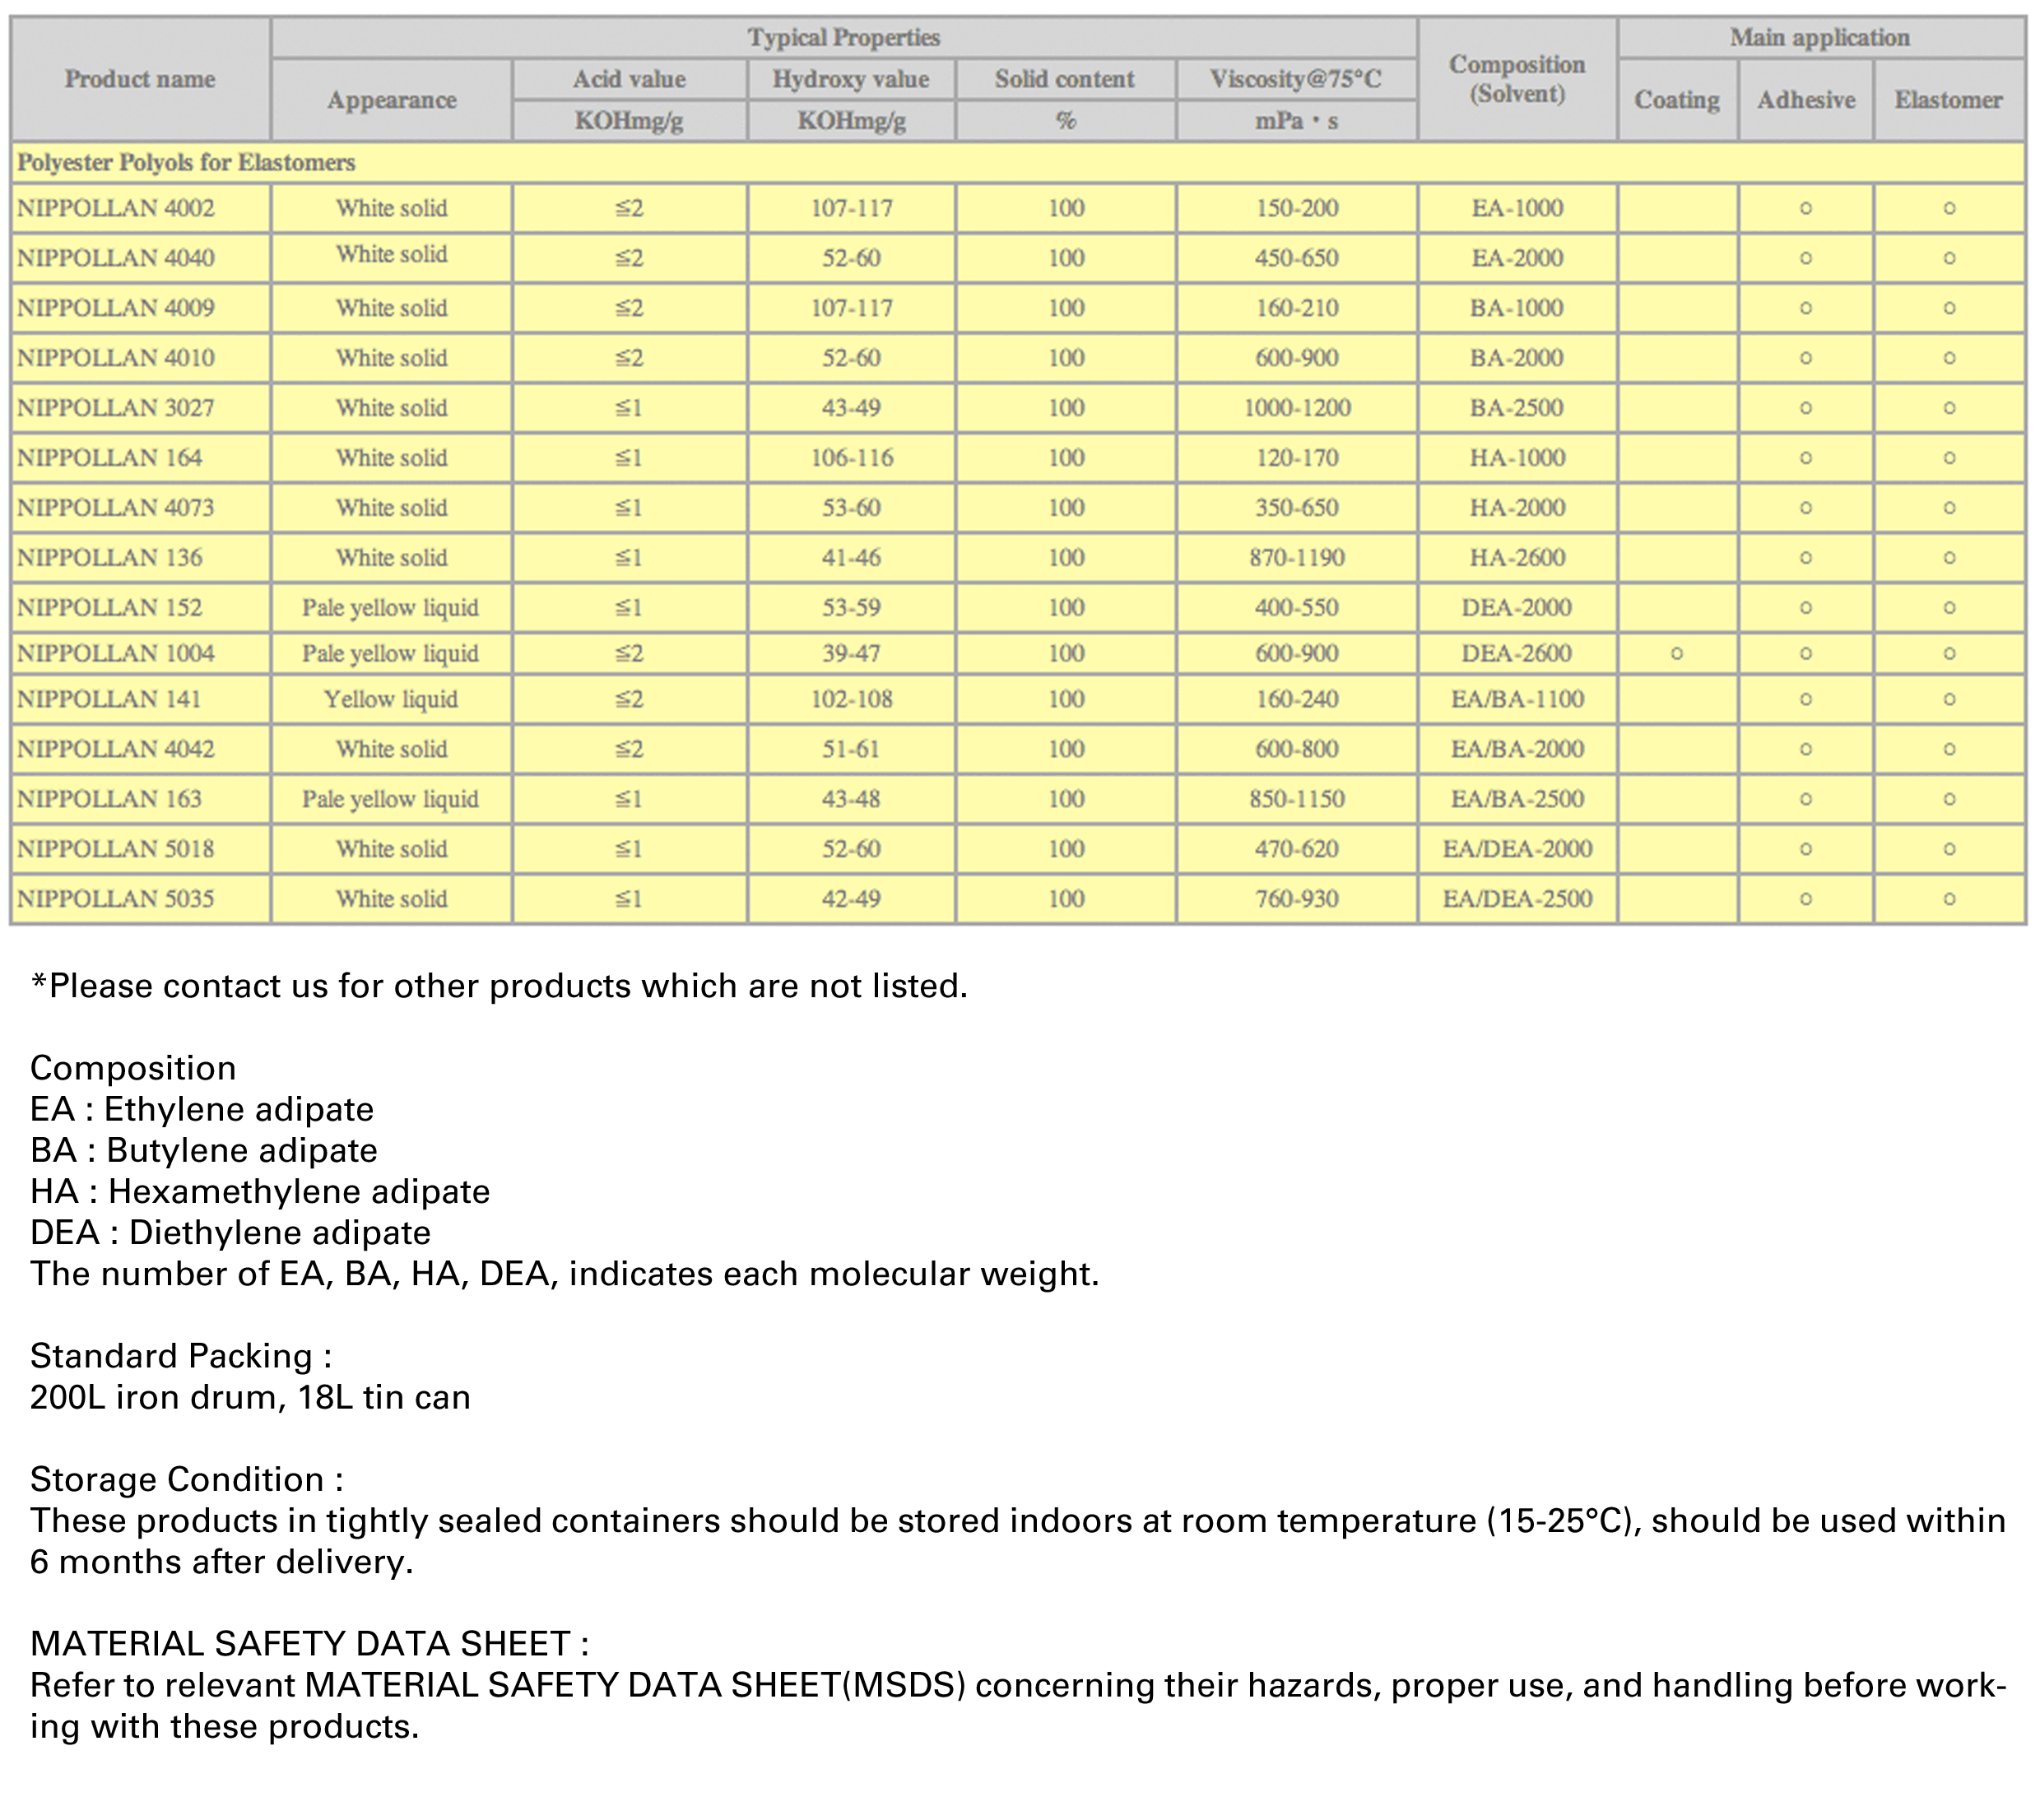Select NIPPOLLAN 4010 product name

(x=116, y=358)
